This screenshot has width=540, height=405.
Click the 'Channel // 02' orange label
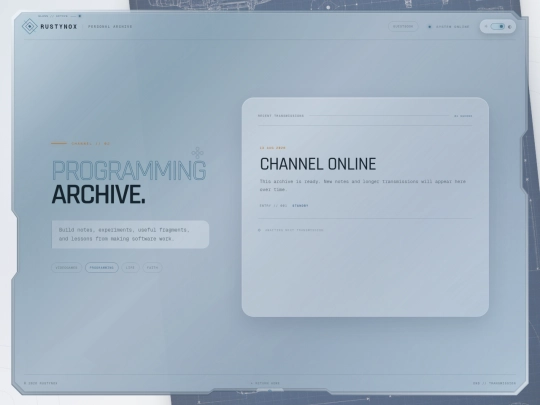(x=91, y=144)
